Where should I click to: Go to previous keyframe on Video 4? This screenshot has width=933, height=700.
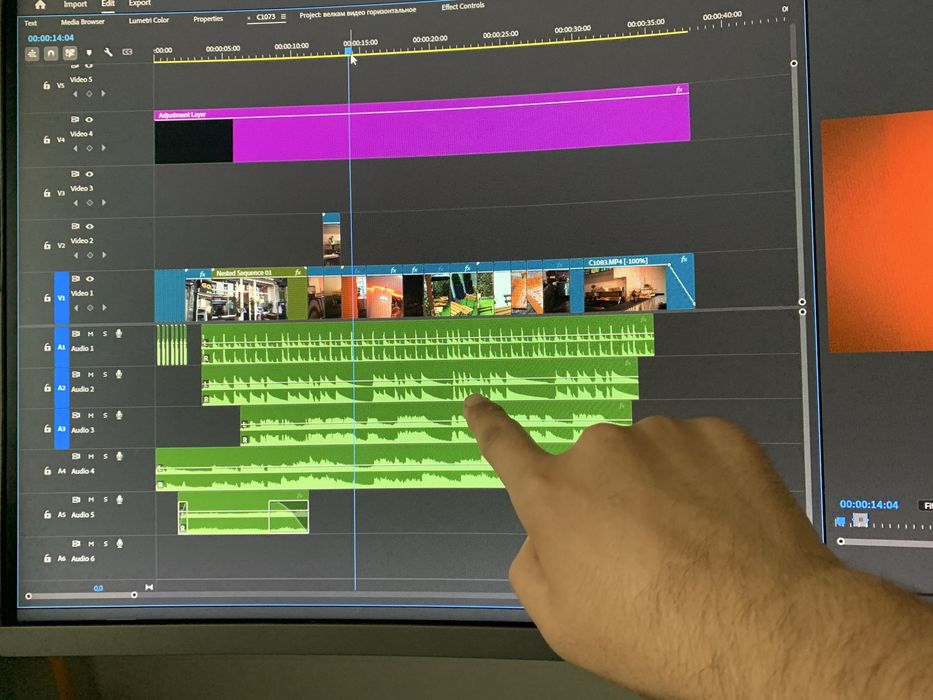click(x=75, y=148)
